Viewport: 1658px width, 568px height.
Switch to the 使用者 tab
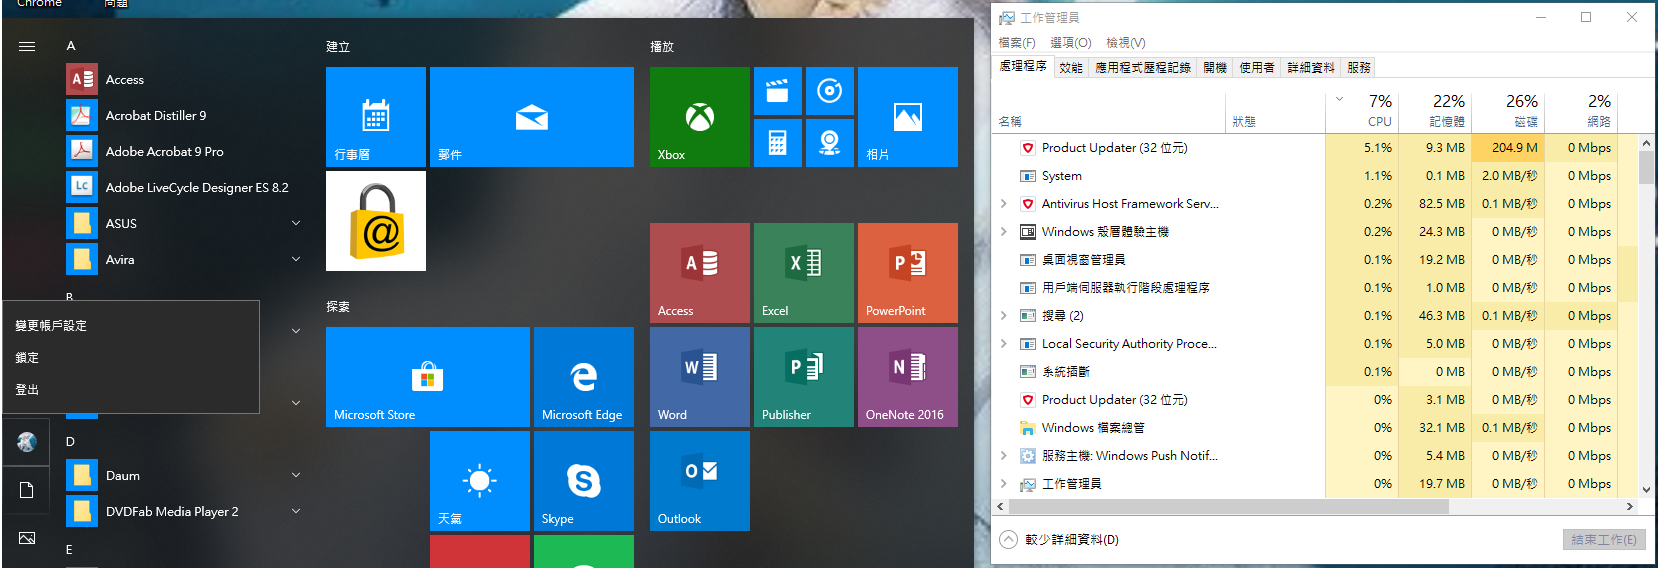1257,67
